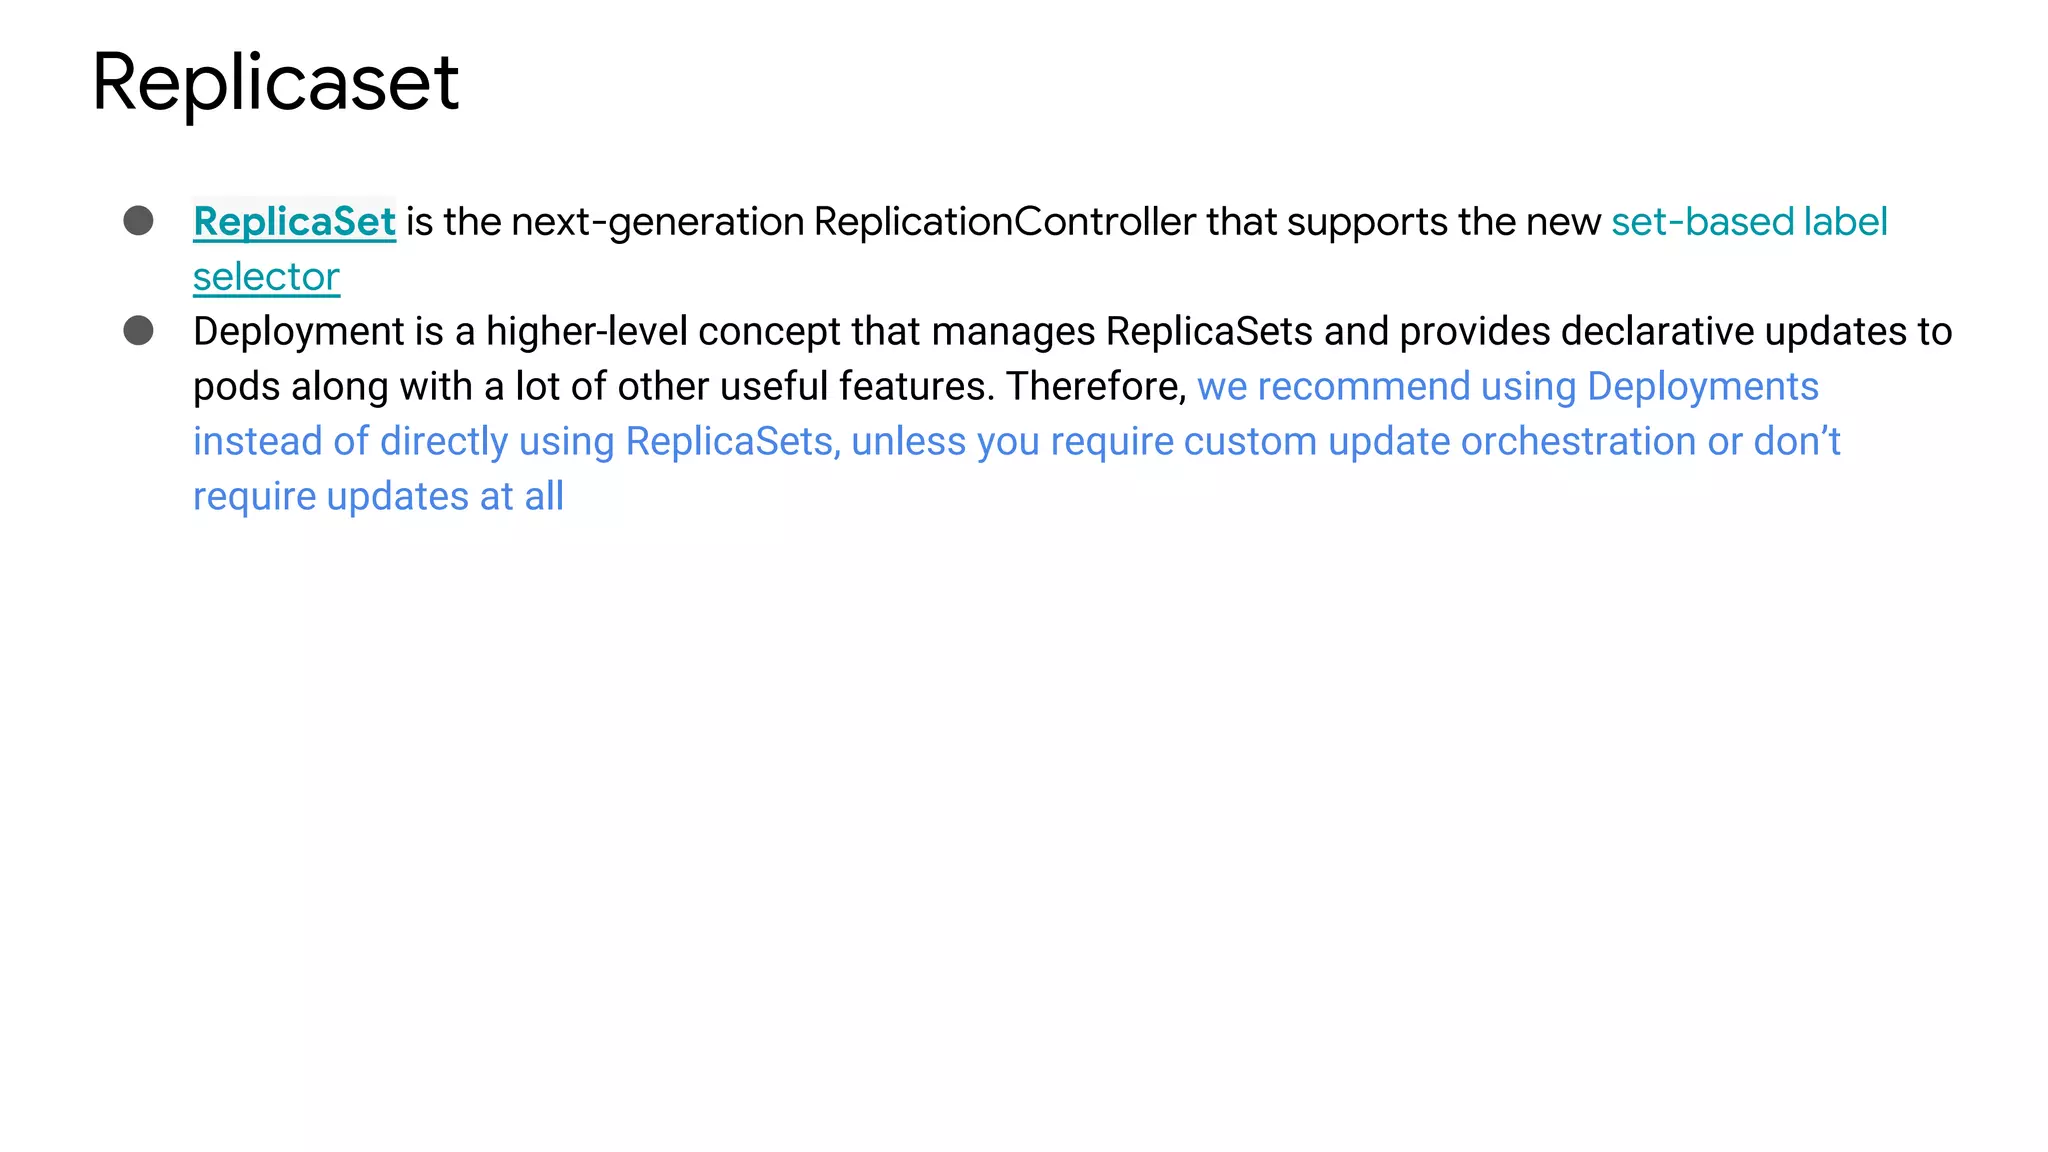
Task: Click the blue 'require updates at all' line
Action: point(378,497)
